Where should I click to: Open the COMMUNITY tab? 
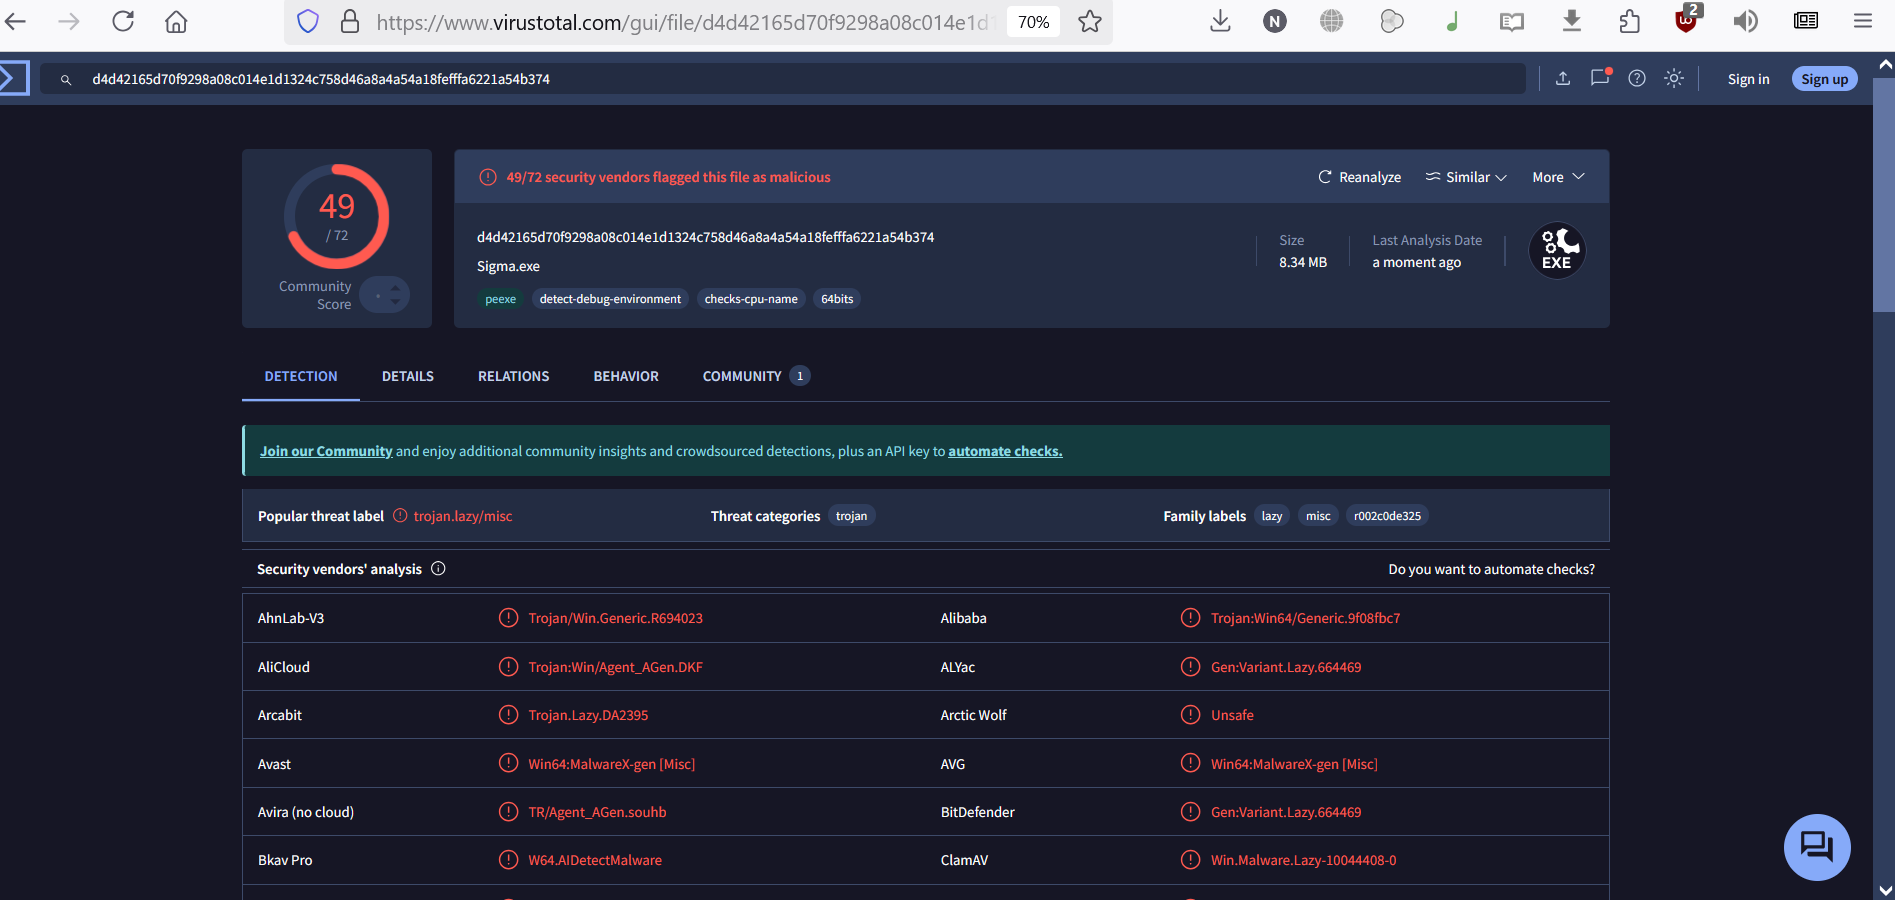pos(756,376)
